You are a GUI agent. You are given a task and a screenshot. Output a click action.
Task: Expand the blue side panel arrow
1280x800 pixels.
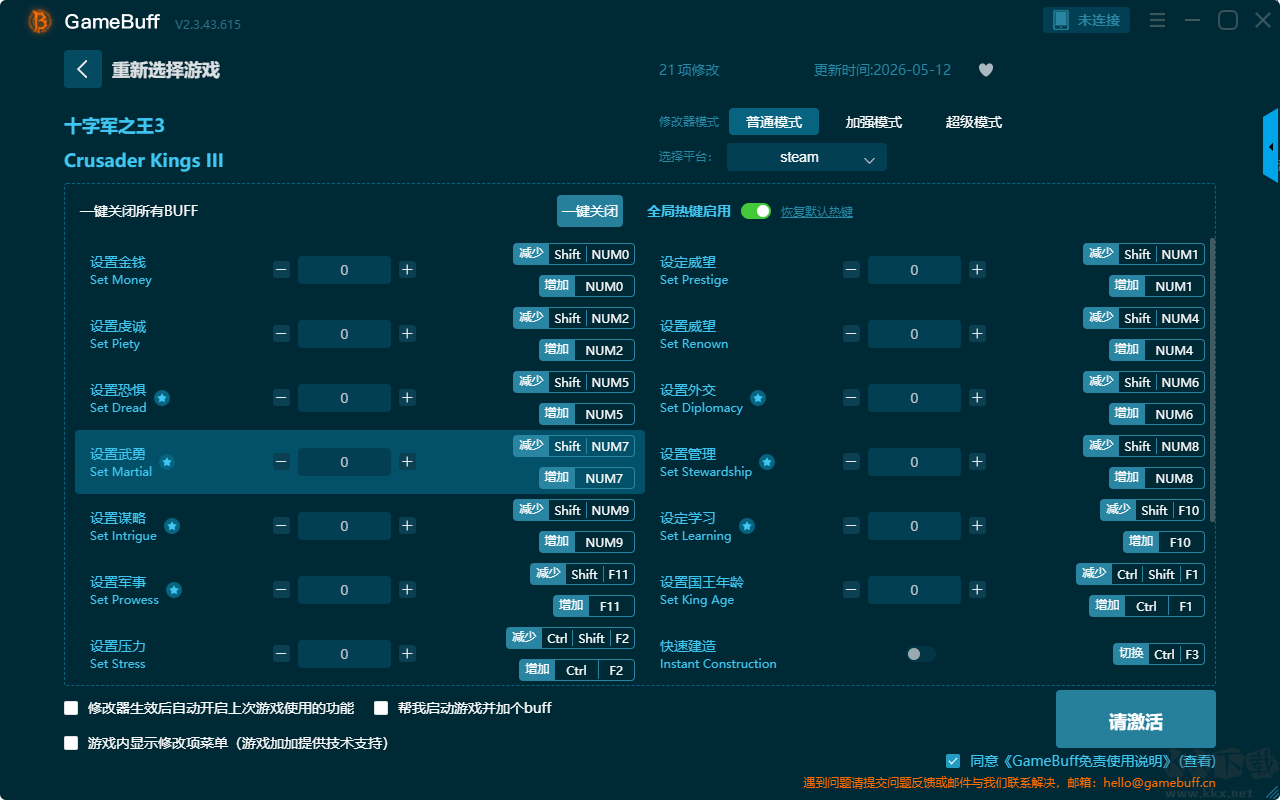pos(1271,146)
